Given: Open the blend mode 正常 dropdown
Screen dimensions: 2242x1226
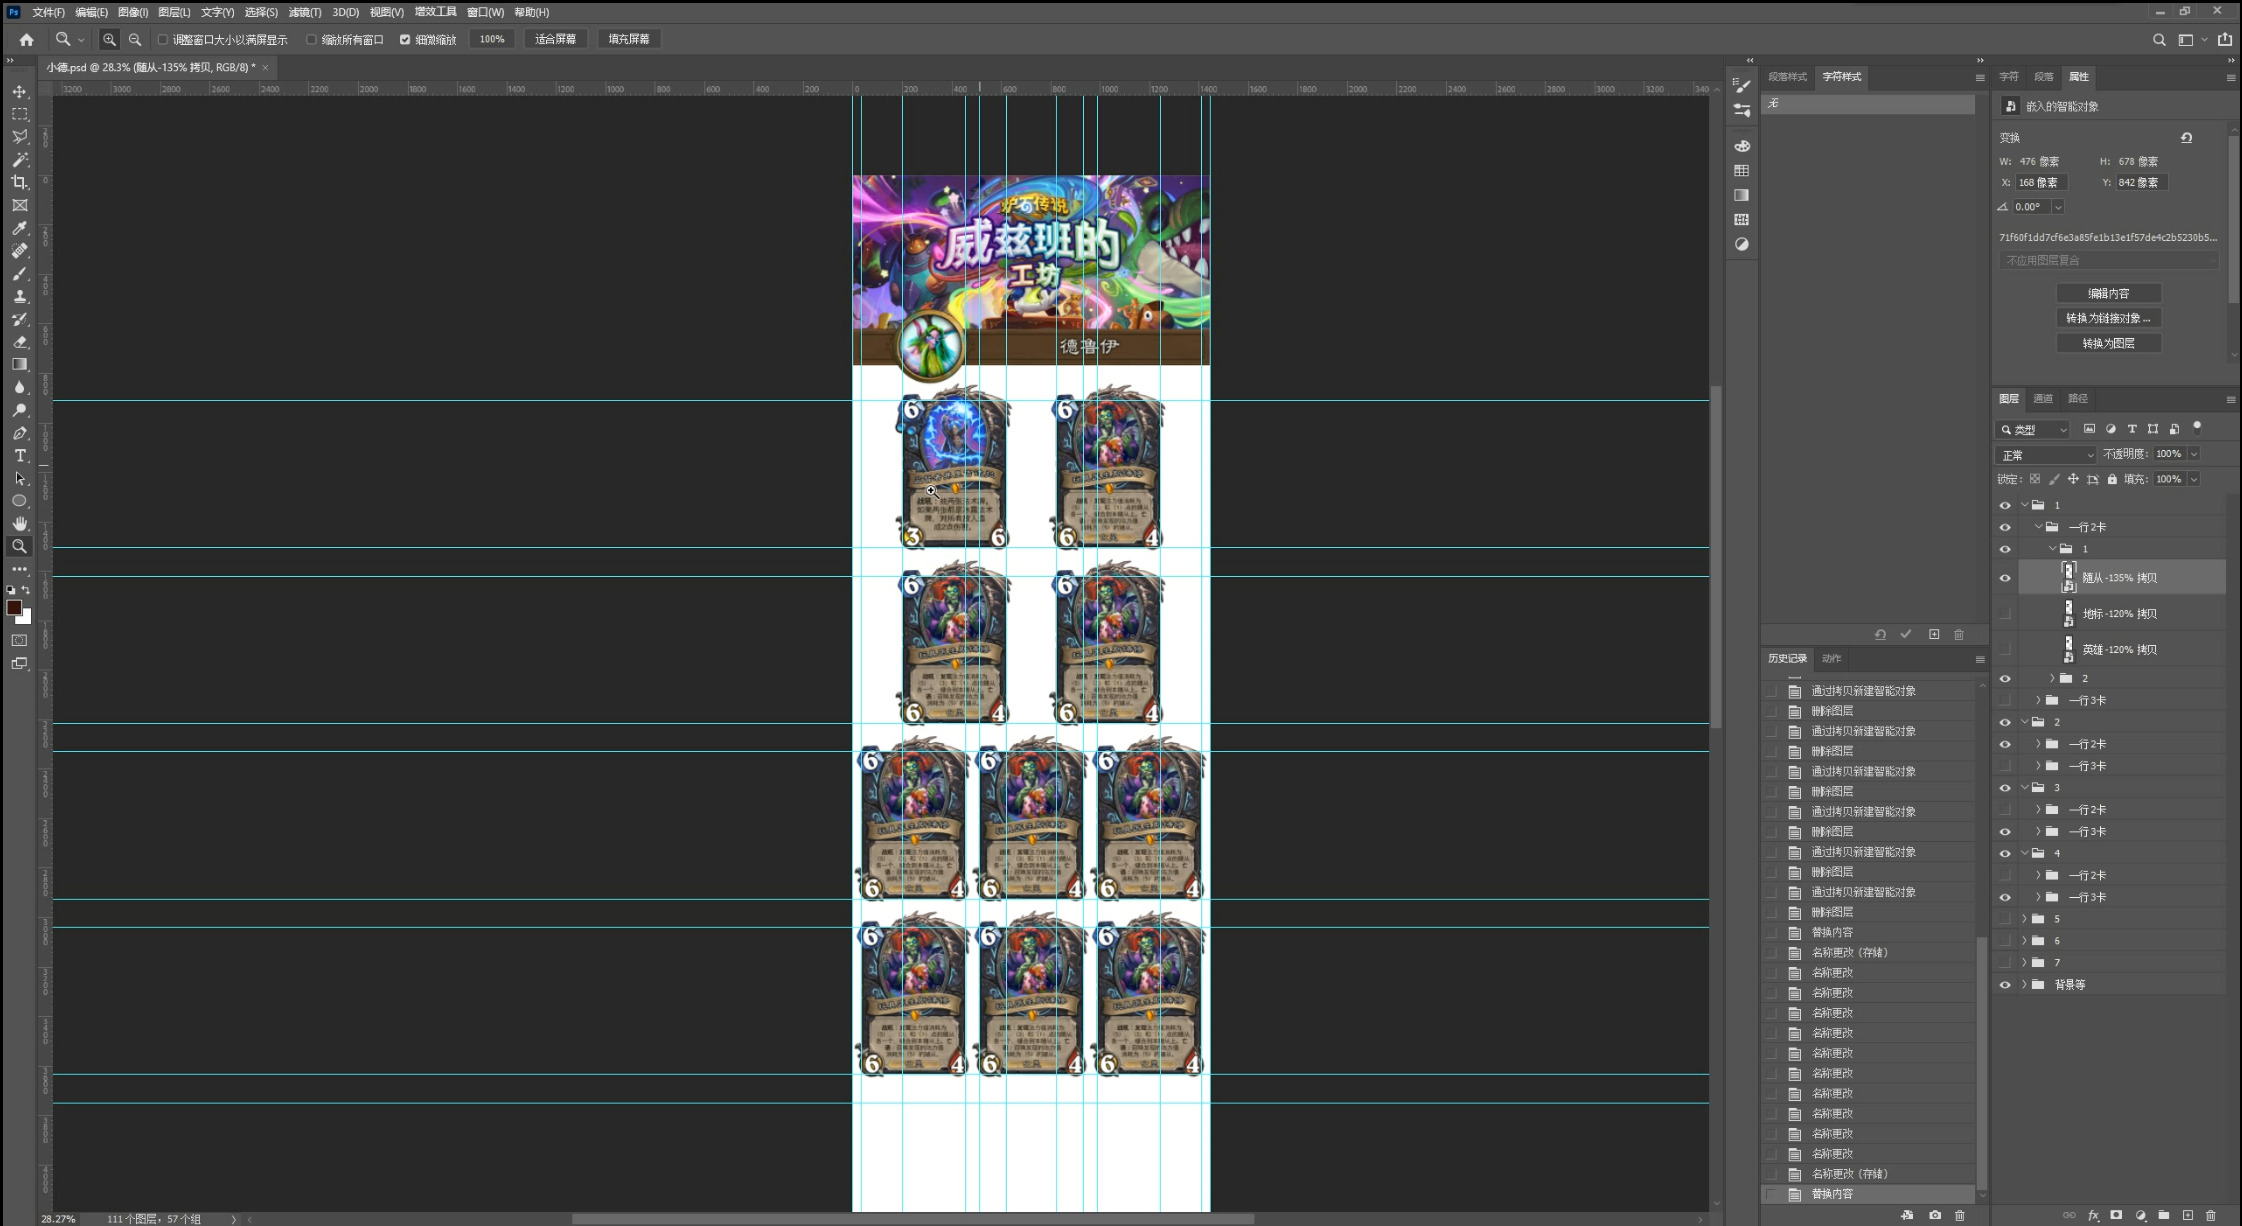Looking at the screenshot, I should [2046, 455].
